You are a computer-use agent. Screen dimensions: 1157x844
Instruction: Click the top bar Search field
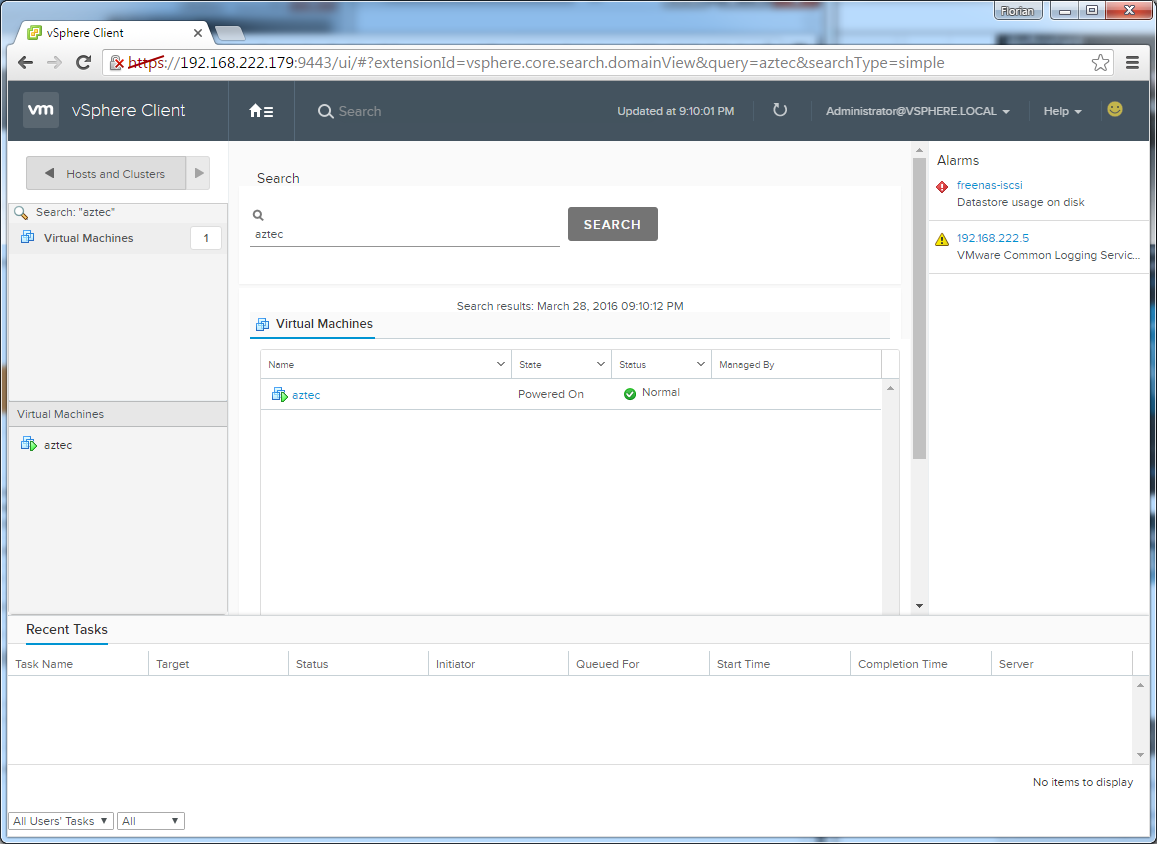(359, 111)
